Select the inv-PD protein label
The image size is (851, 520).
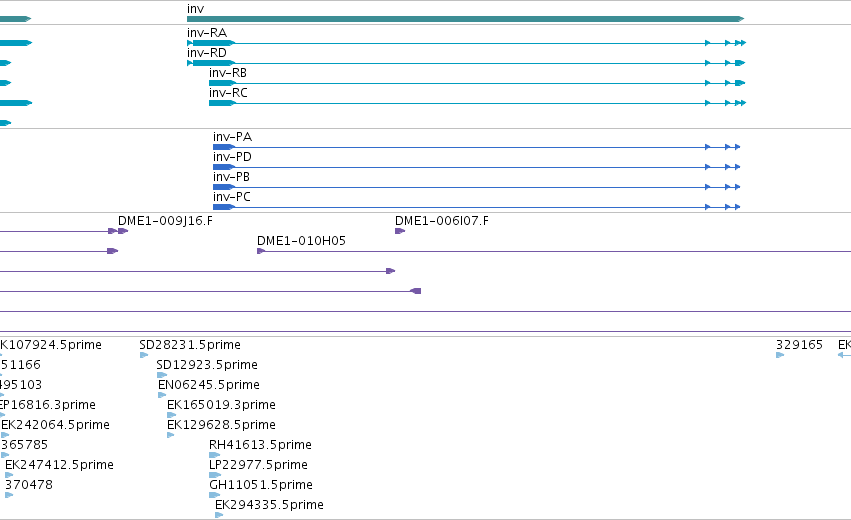point(232,157)
